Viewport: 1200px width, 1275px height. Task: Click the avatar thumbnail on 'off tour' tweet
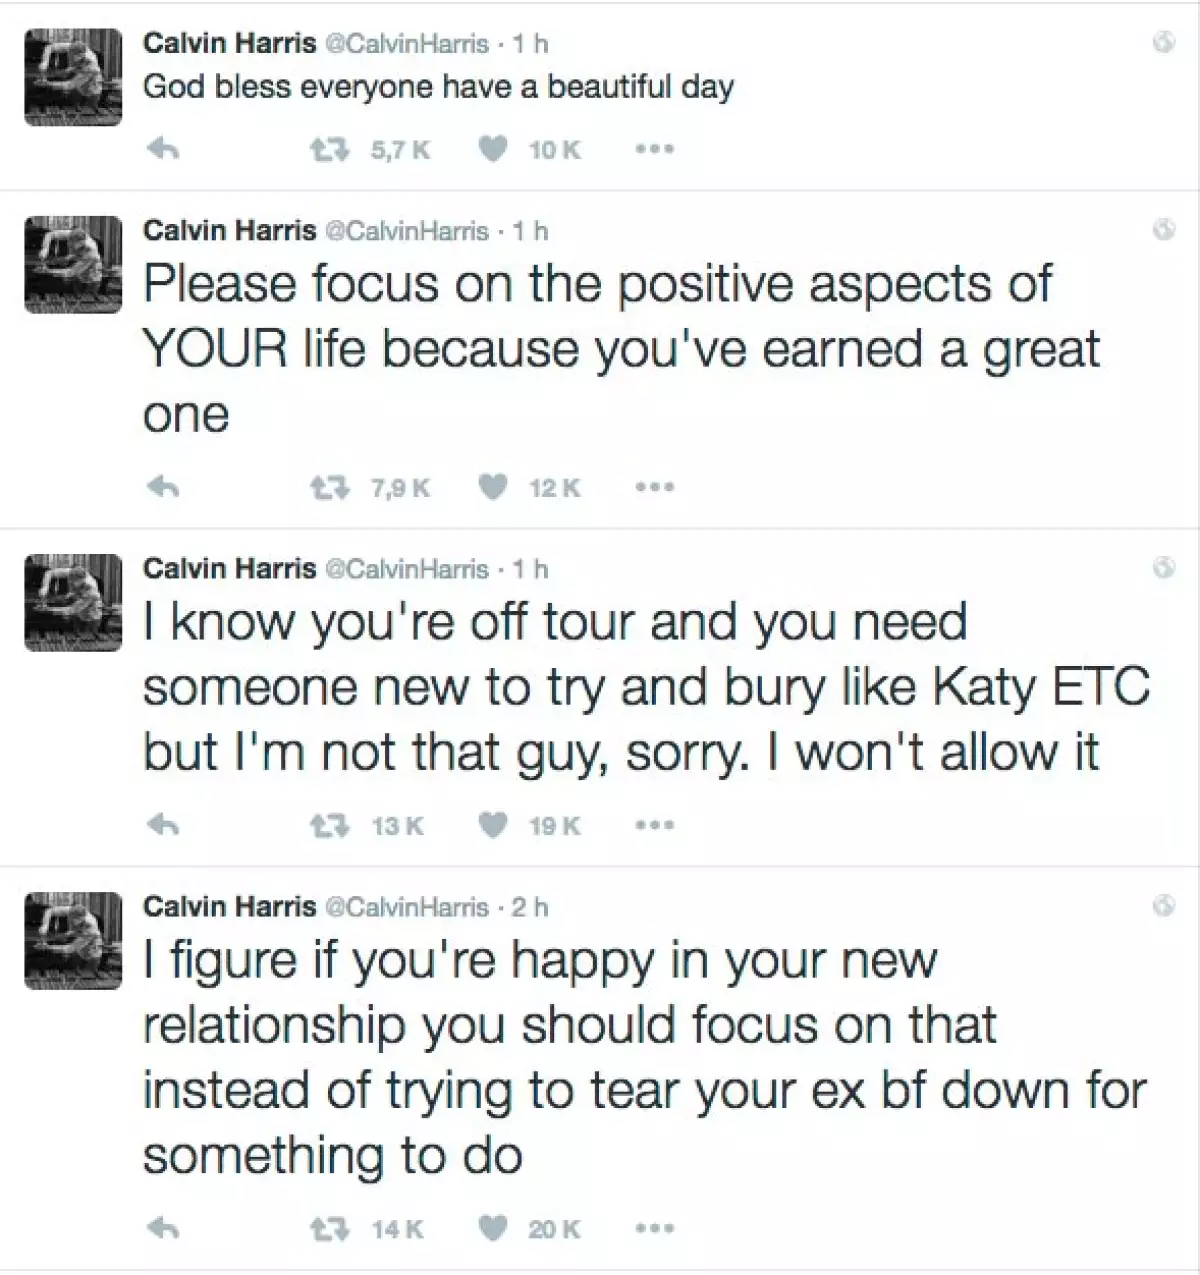(x=73, y=603)
